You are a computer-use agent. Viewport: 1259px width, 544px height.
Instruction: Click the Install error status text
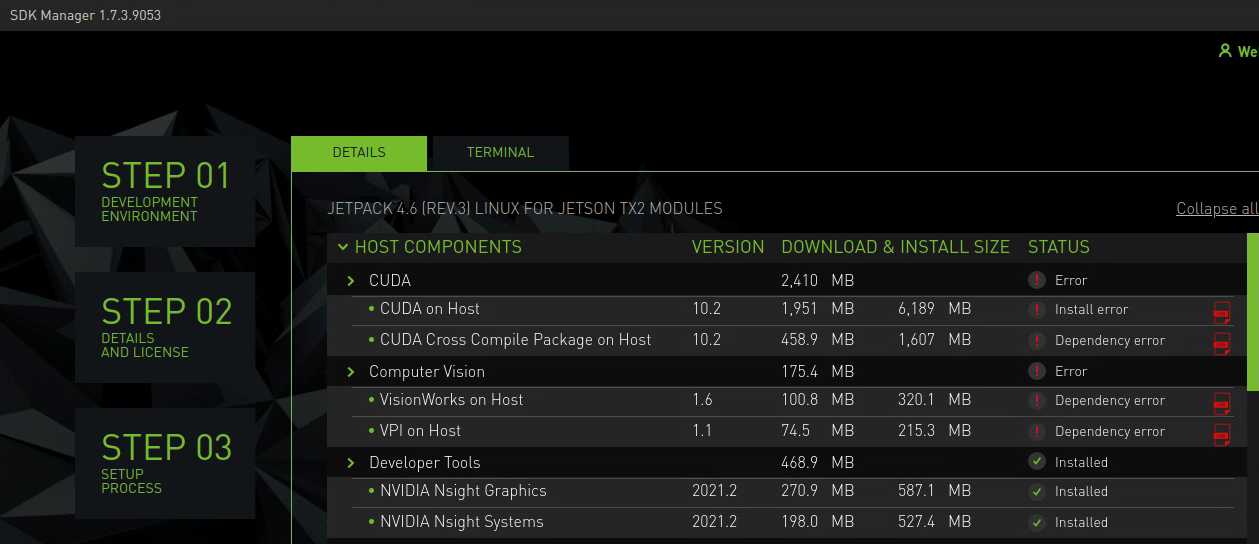coord(1091,310)
